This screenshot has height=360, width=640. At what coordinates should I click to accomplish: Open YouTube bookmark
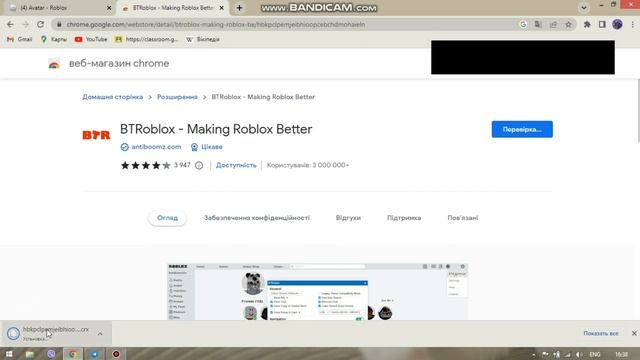click(91, 39)
